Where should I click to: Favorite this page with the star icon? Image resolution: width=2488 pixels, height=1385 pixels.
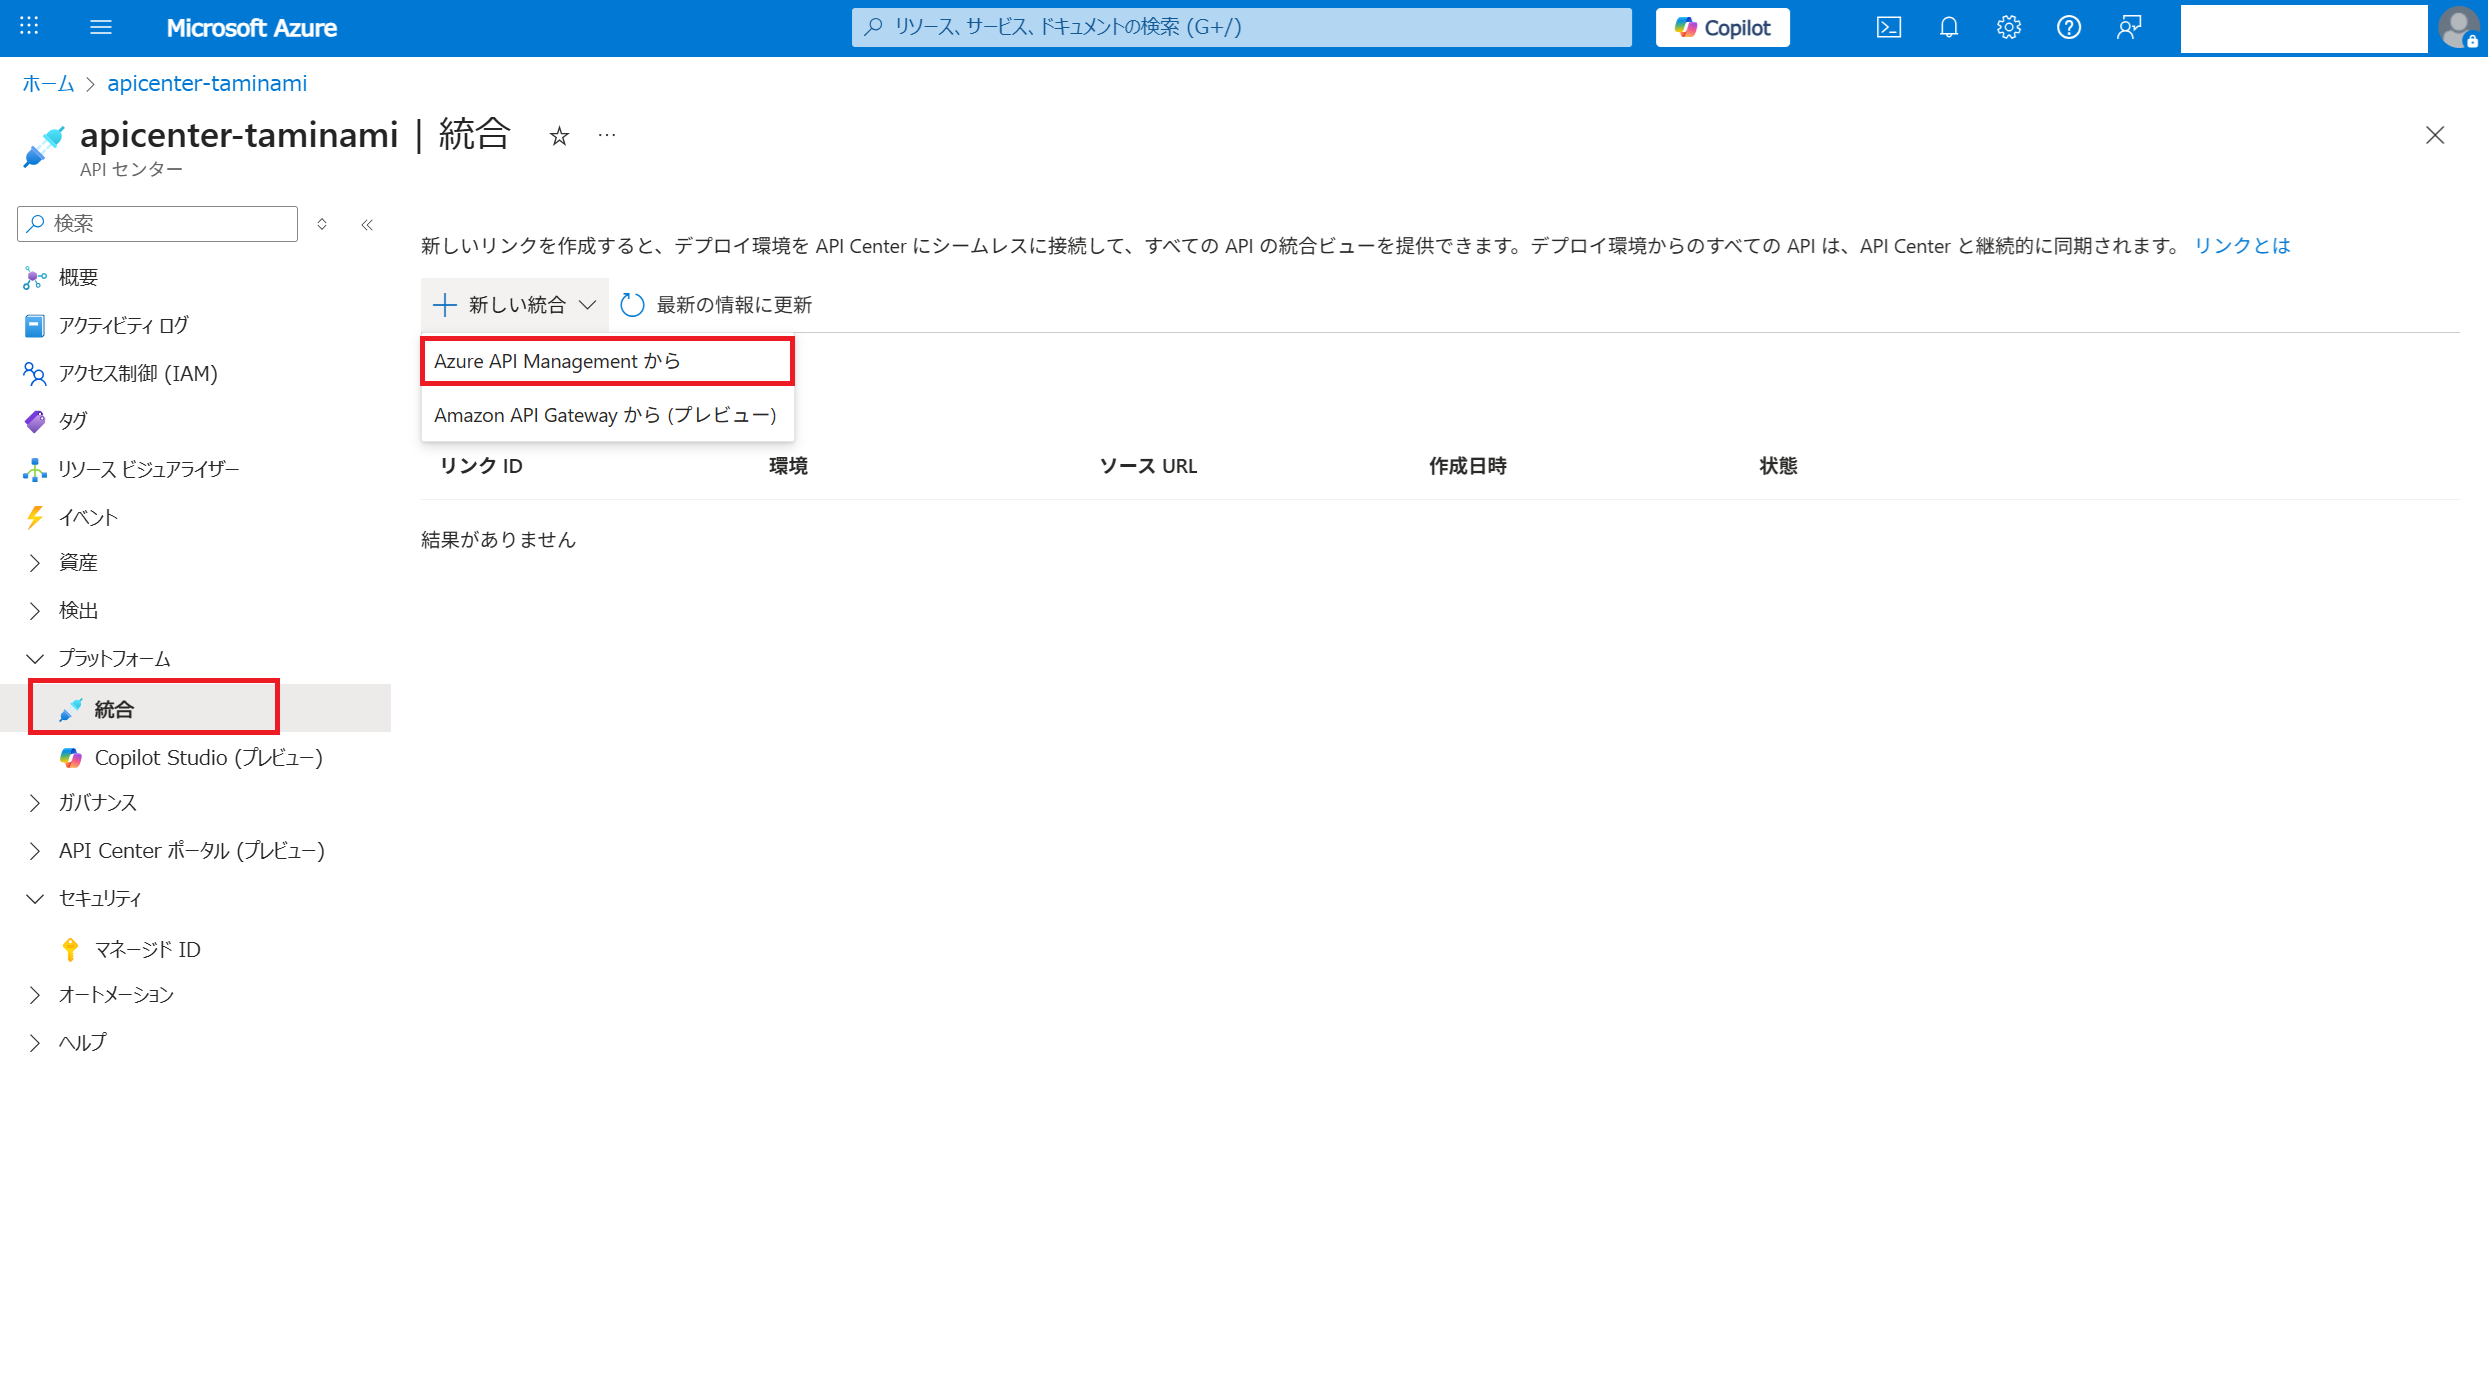[x=559, y=136]
